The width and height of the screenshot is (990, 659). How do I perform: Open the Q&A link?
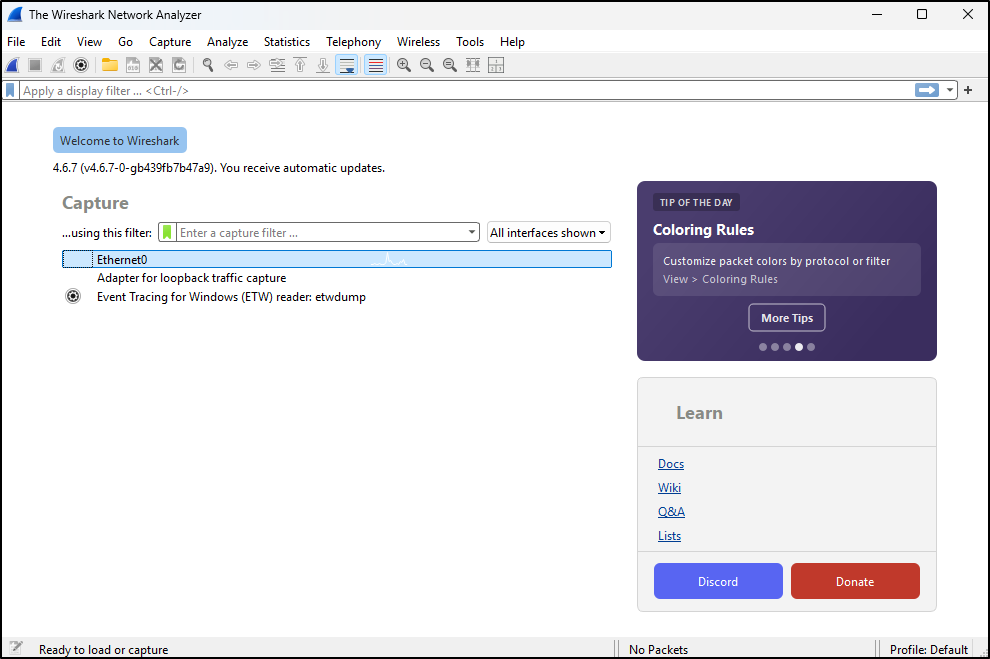(x=671, y=512)
